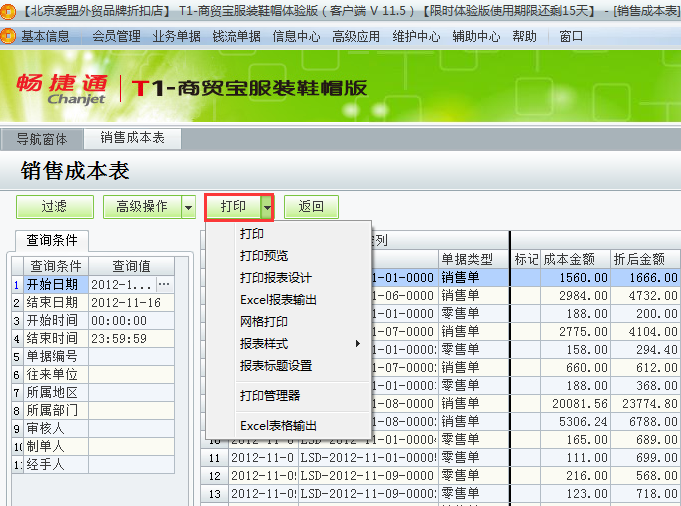The image size is (681, 506).
Task: Open 打印管理器 from the menu
Action: [270, 396]
